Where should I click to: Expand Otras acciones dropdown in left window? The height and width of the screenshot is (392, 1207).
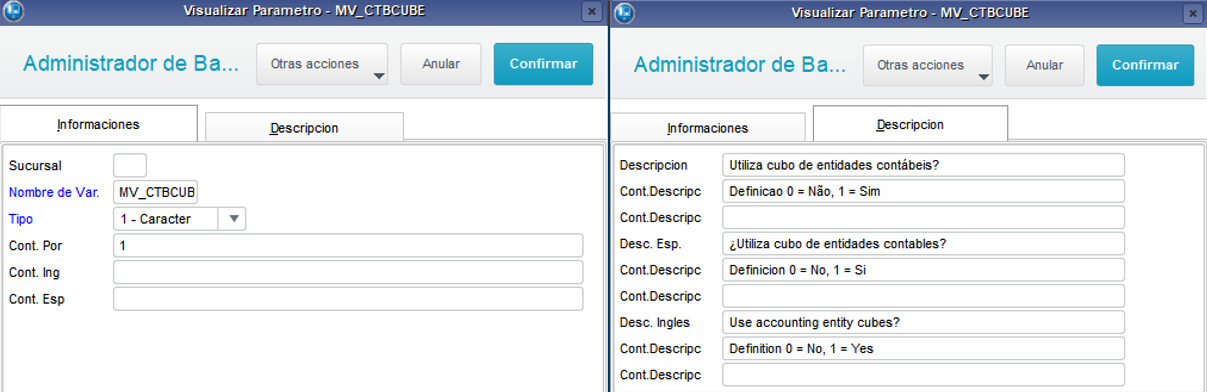pyautogui.click(x=322, y=64)
